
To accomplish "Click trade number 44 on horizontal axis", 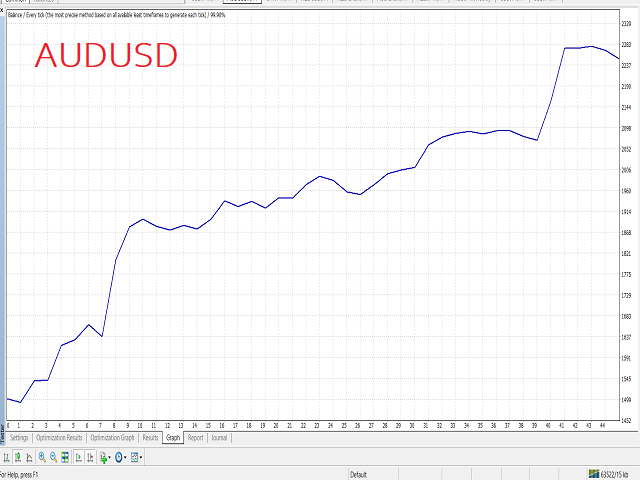I will pos(602,425).
